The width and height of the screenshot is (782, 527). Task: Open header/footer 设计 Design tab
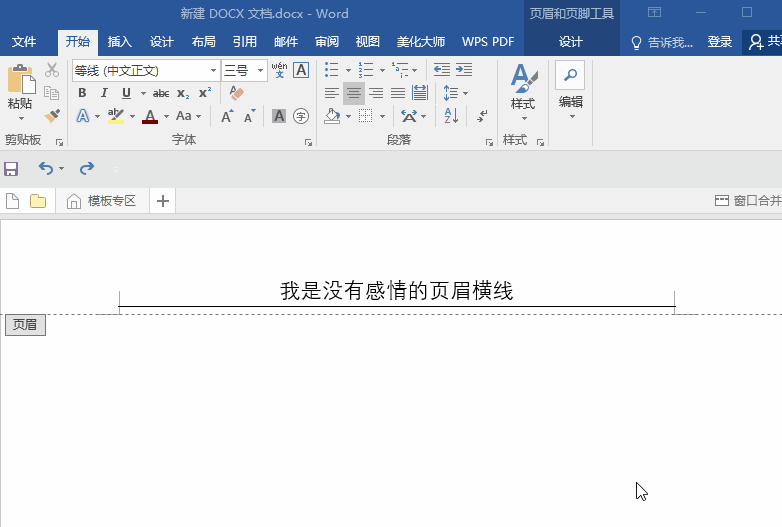571,42
